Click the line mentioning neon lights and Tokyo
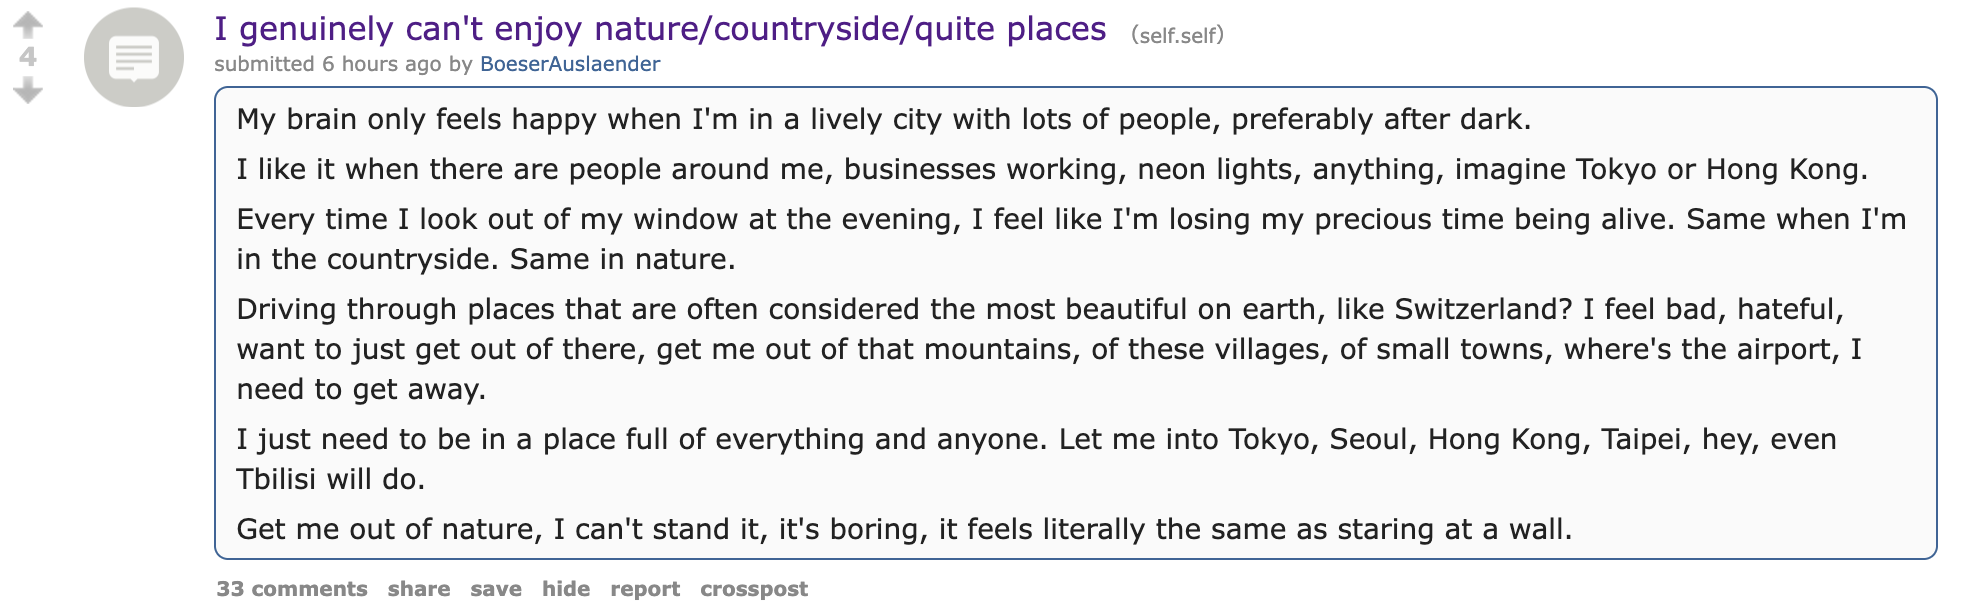The image size is (1968, 606). point(1052,169)
